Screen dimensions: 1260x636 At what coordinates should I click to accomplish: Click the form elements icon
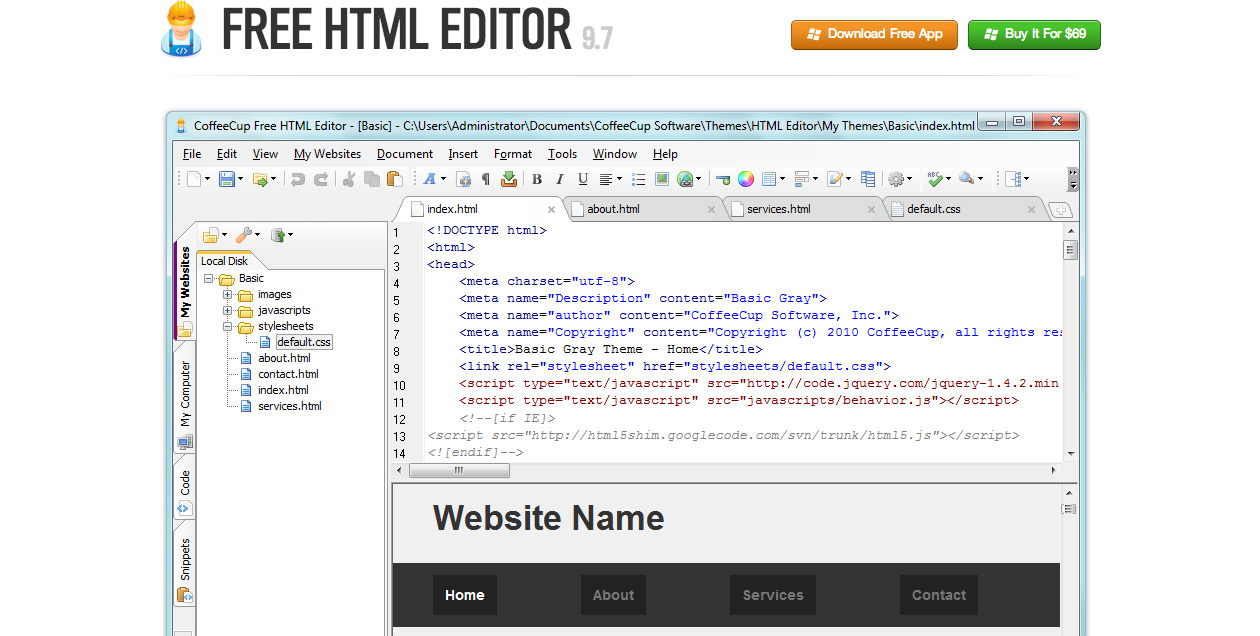(x=802, y=179)
